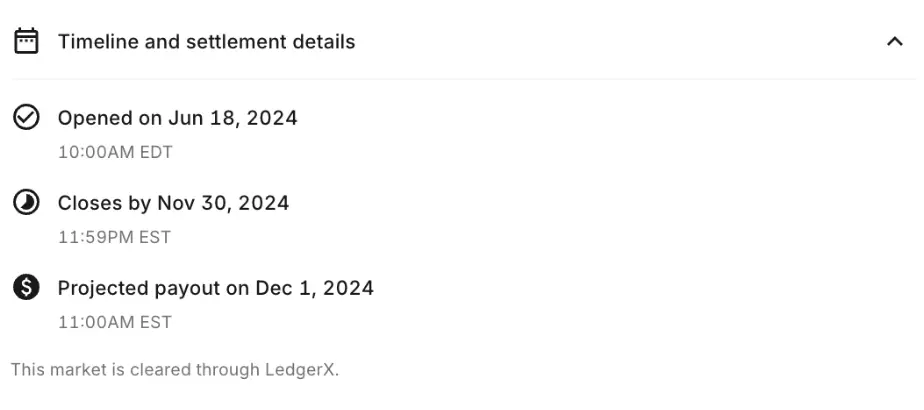
Task: Click the '11:59PM EST' closing time
Action: (x=114, y=237)
